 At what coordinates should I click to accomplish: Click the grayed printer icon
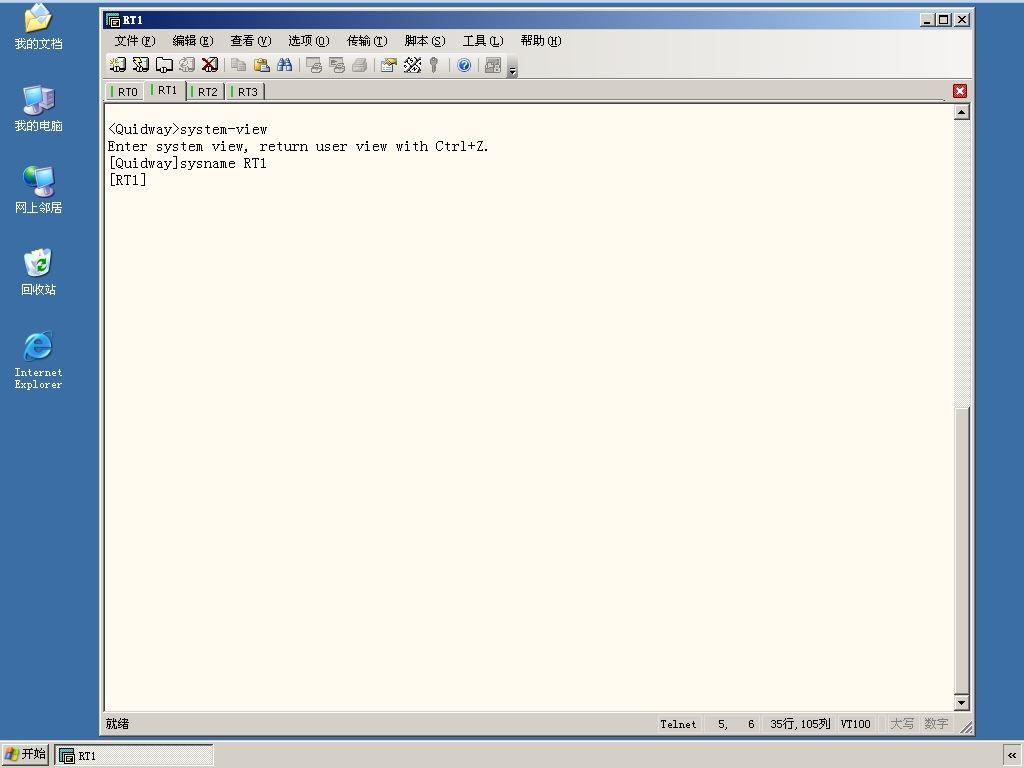360,65
